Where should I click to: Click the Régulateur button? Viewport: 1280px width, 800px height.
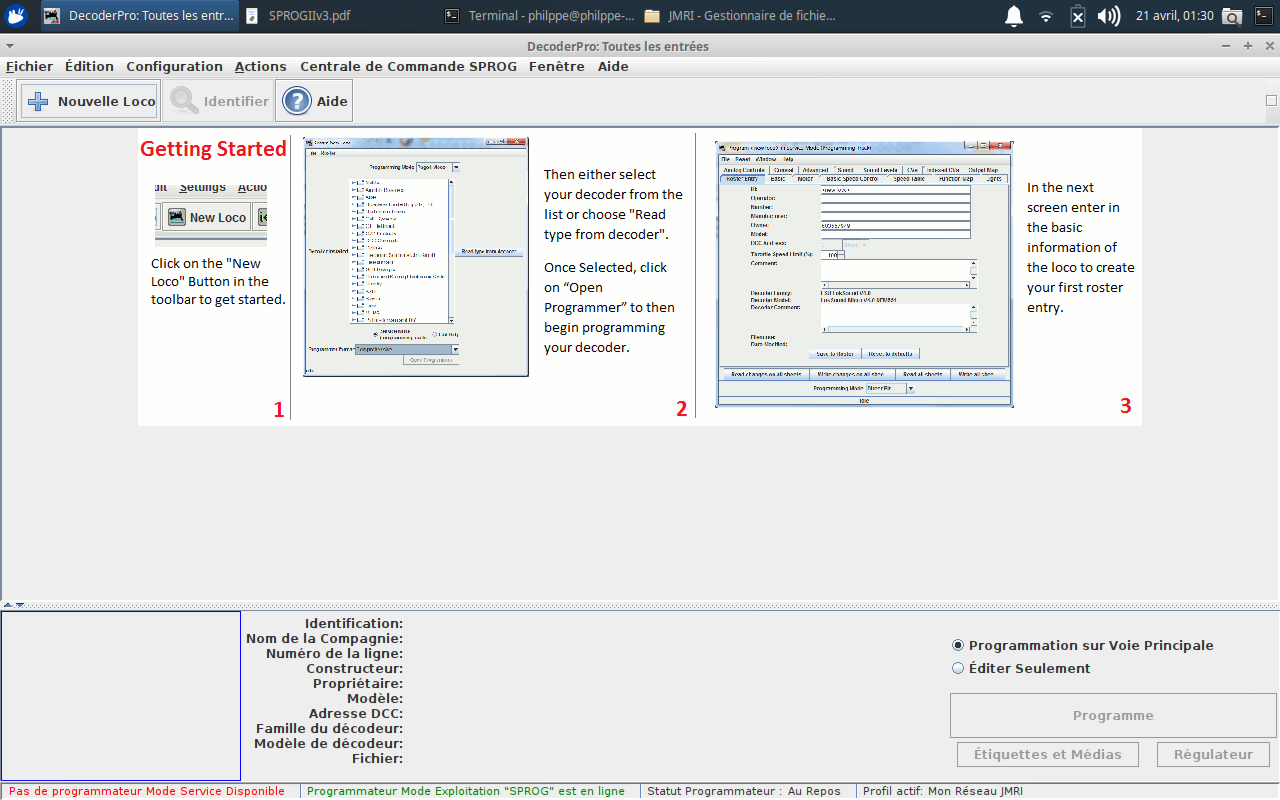coord(1213,754)
